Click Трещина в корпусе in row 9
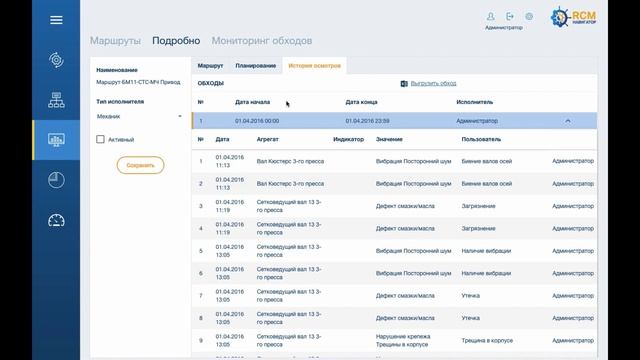 (487, 340)
